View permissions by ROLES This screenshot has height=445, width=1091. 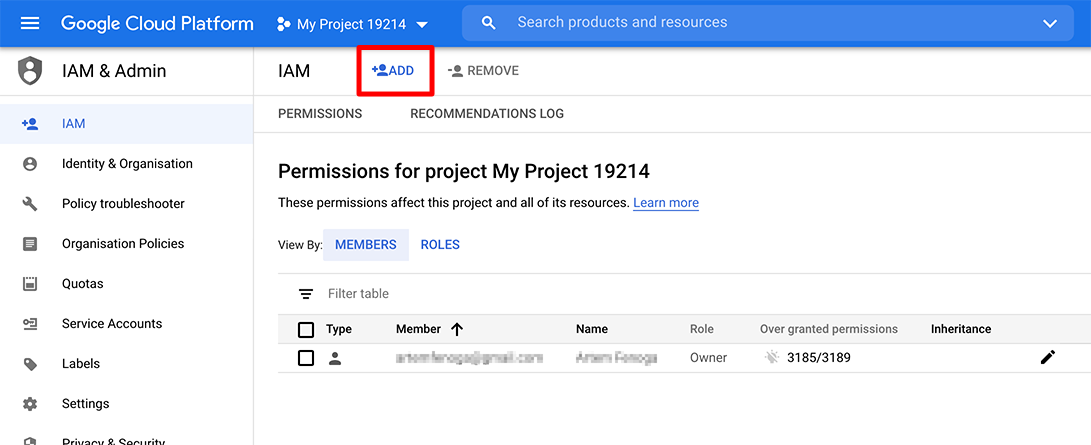pos(440,245)
